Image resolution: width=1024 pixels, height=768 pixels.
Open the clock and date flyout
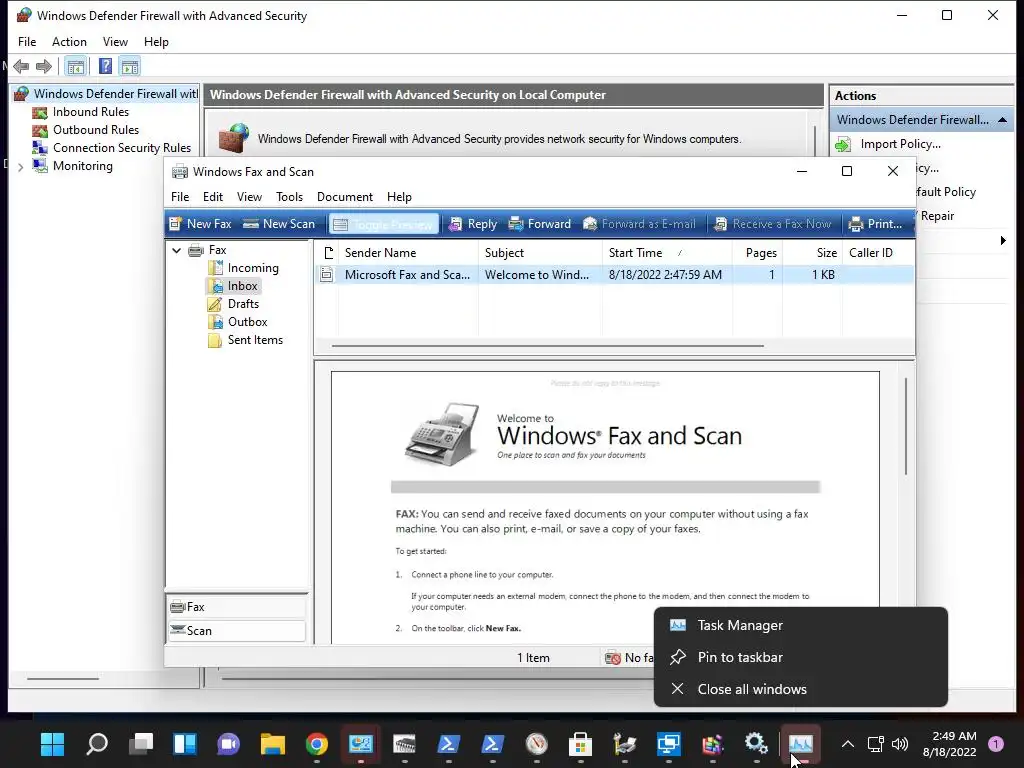(x=950, y=744)
